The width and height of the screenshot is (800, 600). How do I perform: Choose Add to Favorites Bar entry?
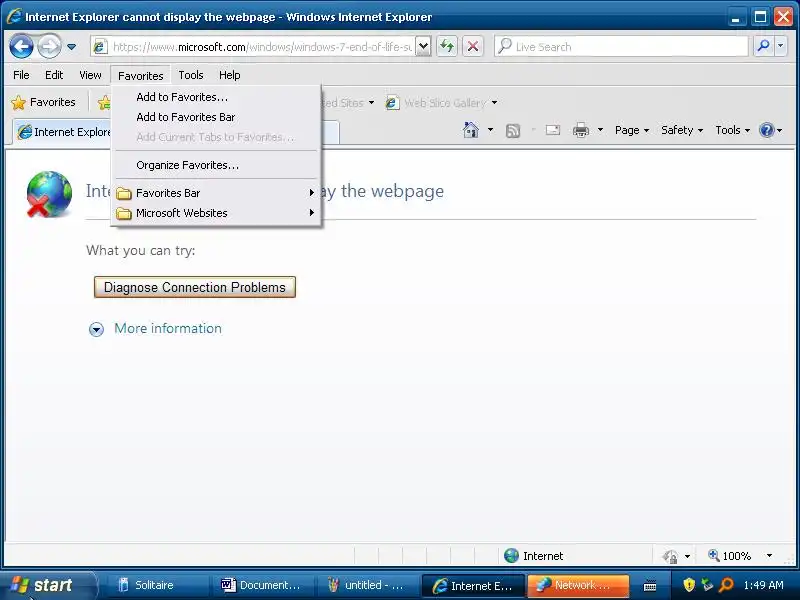(216, 117)
